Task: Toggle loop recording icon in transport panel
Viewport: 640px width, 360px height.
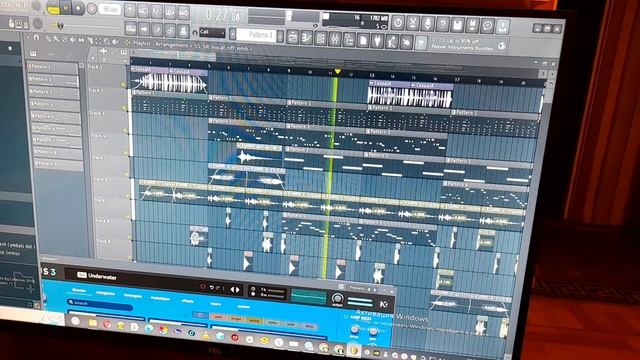Action: 184,12
